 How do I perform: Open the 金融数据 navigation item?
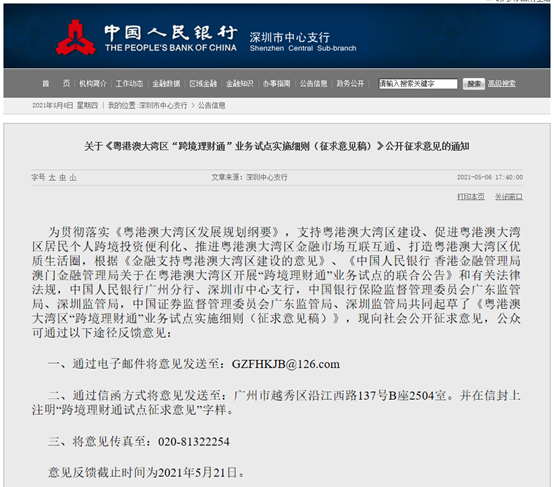pyautogui.click(x=166, y=84)
